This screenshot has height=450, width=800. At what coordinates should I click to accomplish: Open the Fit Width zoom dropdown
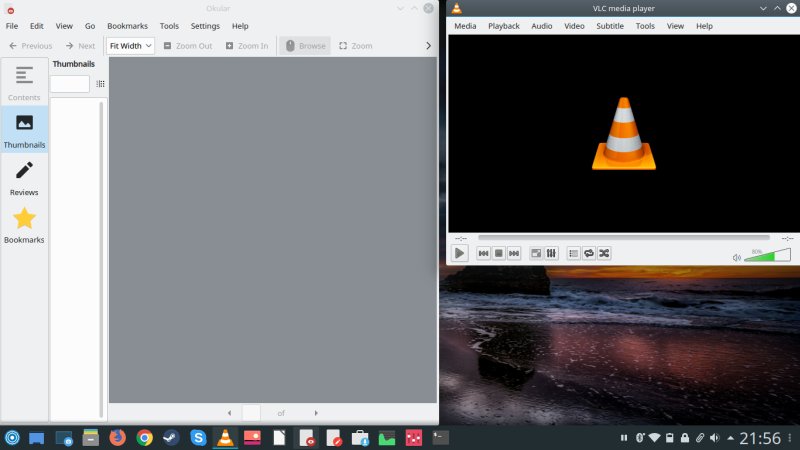pos(130,46)
